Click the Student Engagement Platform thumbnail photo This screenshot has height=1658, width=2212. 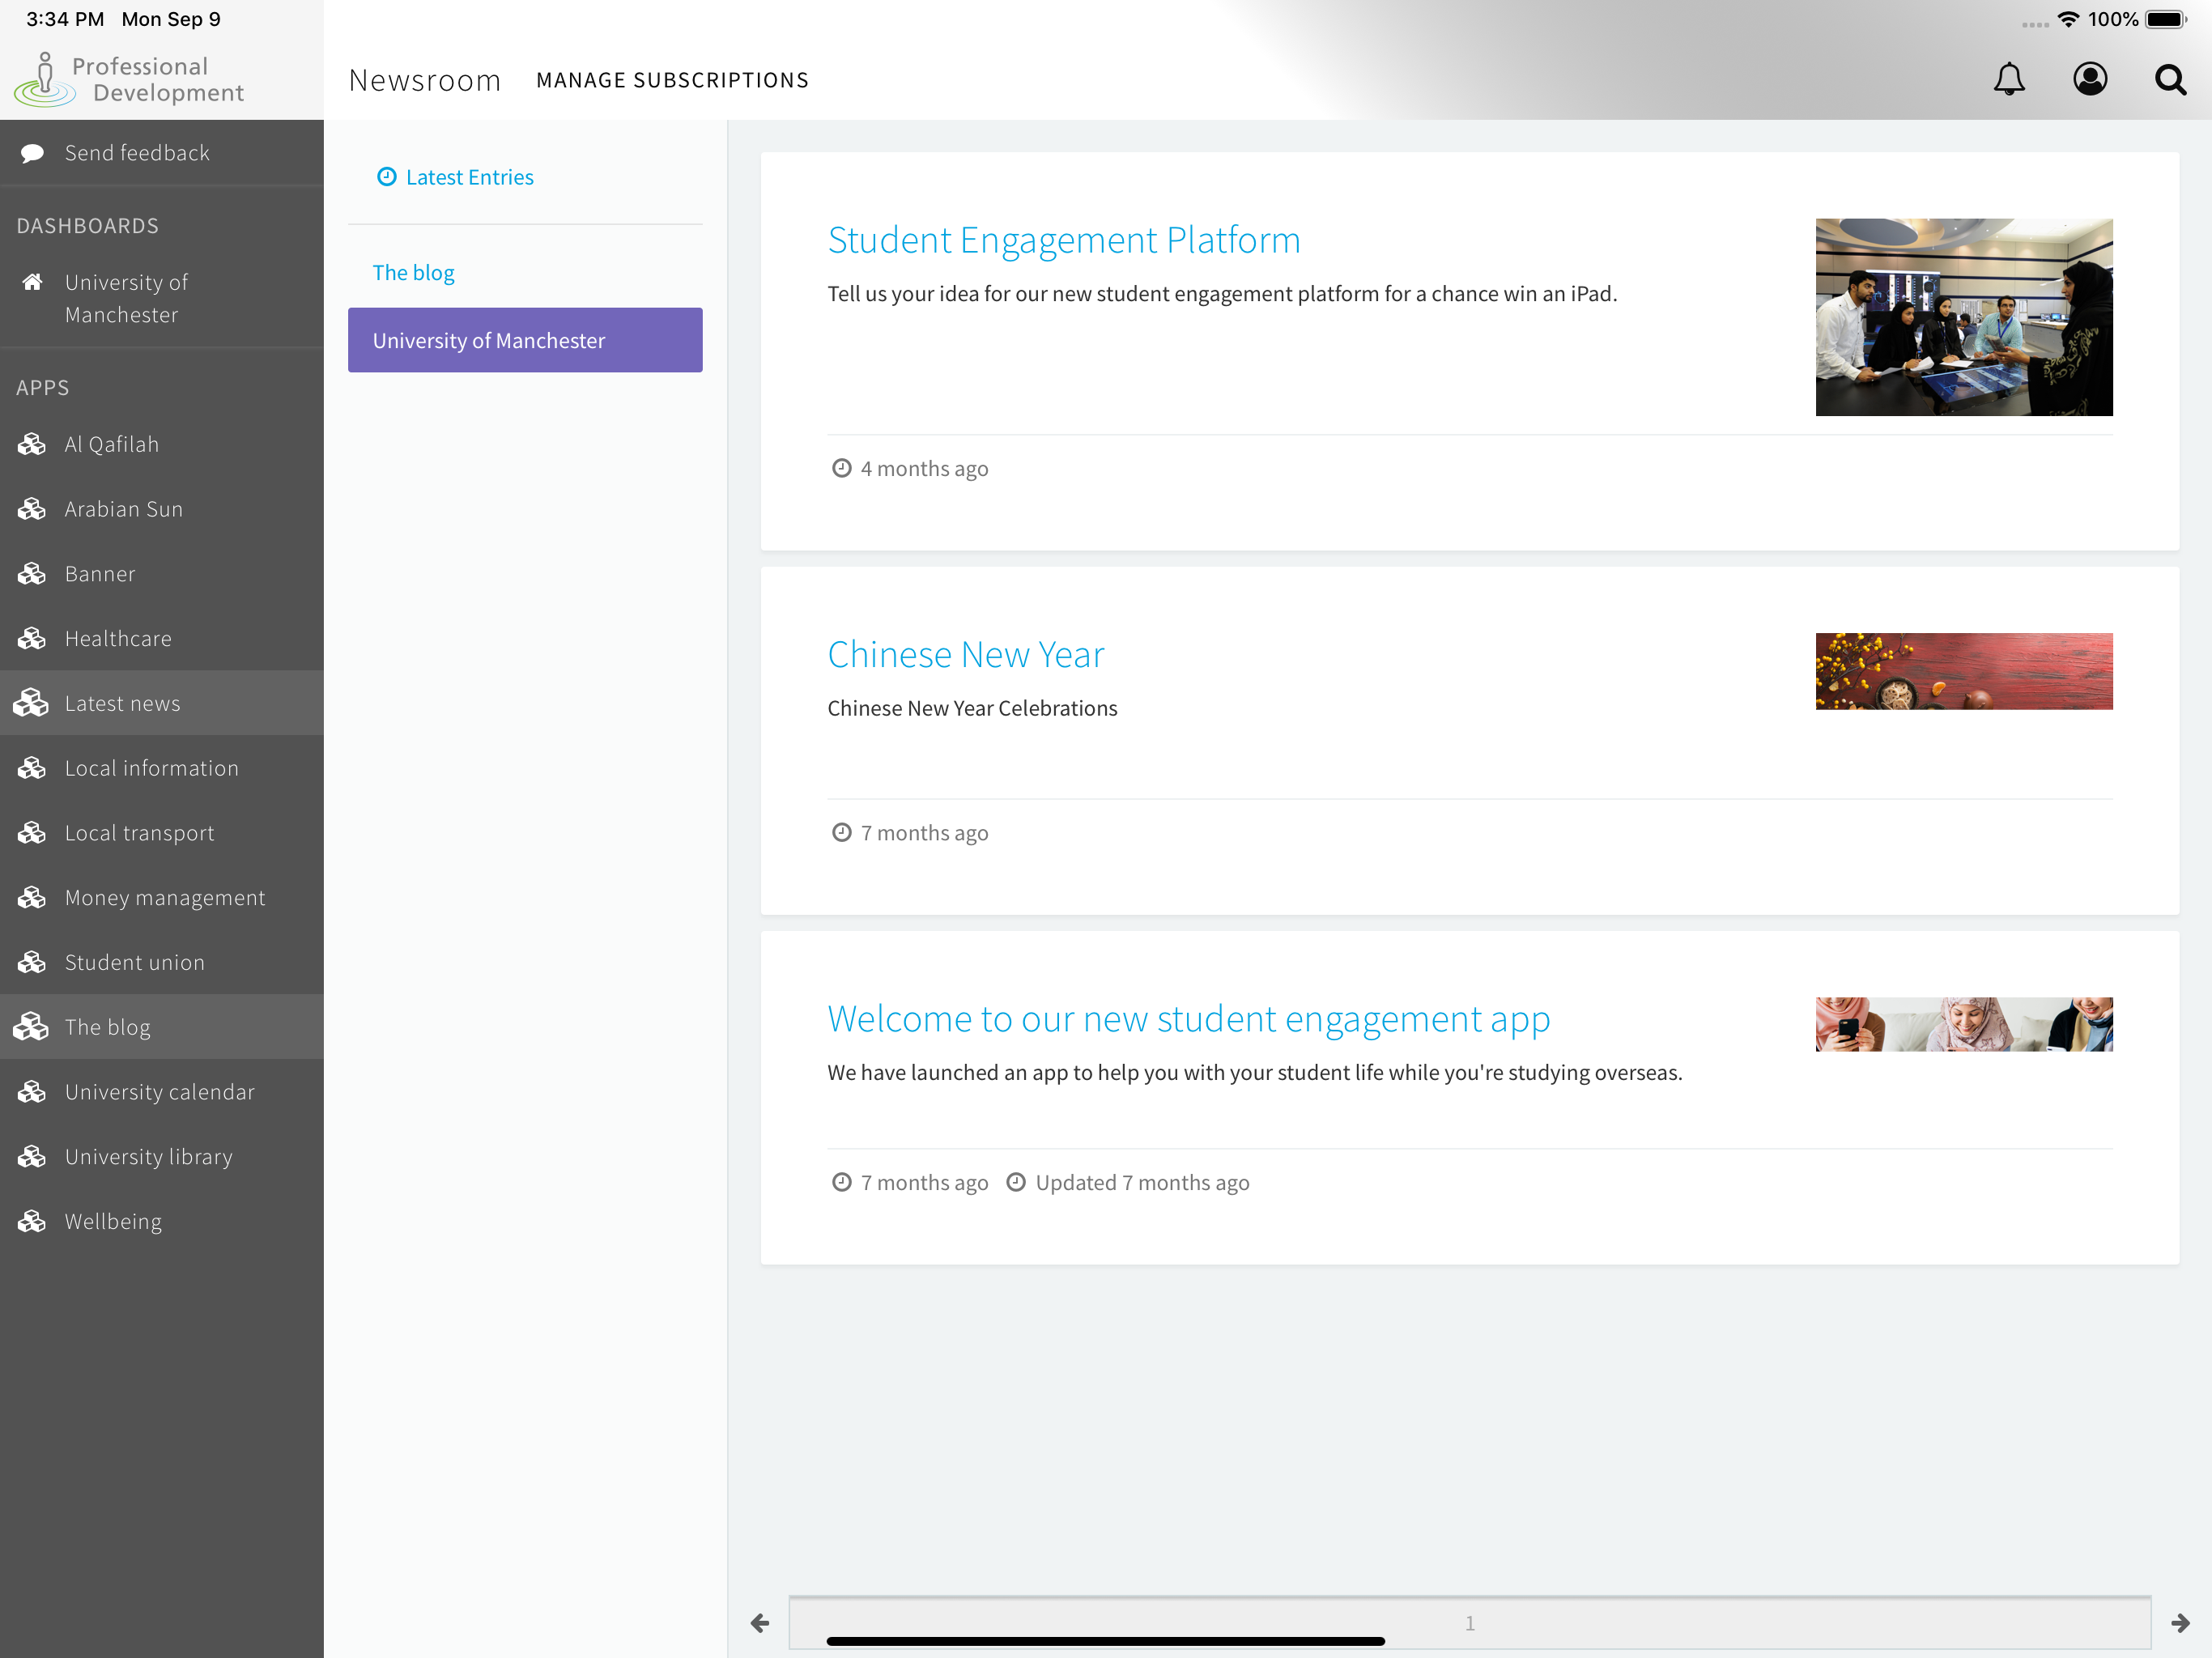pos(1964,317)
